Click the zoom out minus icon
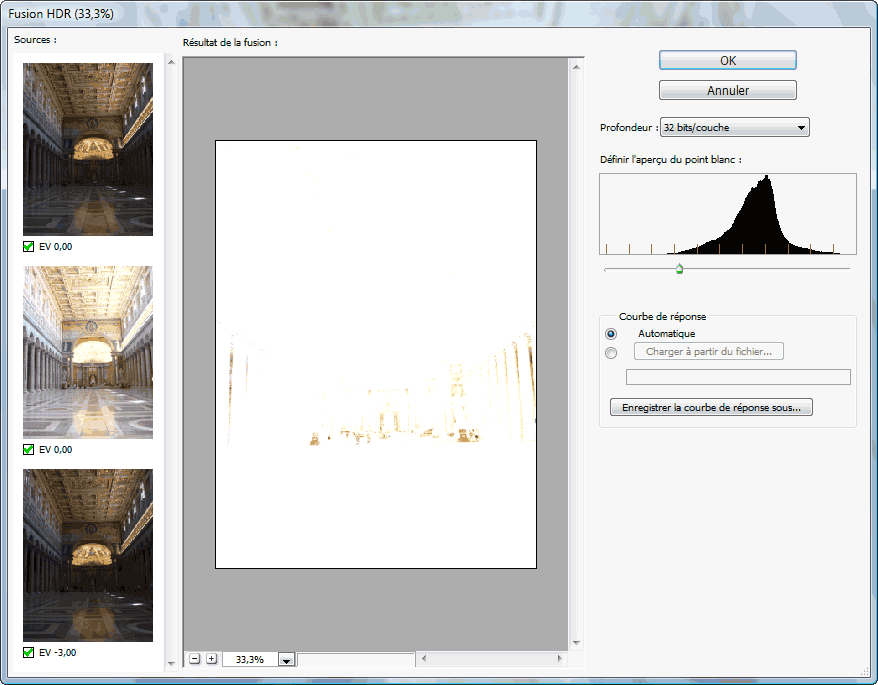878x685 pixels. (x=194, y=659)
